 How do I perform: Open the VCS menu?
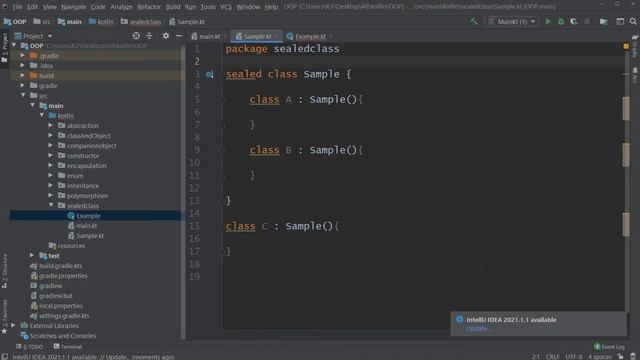[x=225, y=7]
